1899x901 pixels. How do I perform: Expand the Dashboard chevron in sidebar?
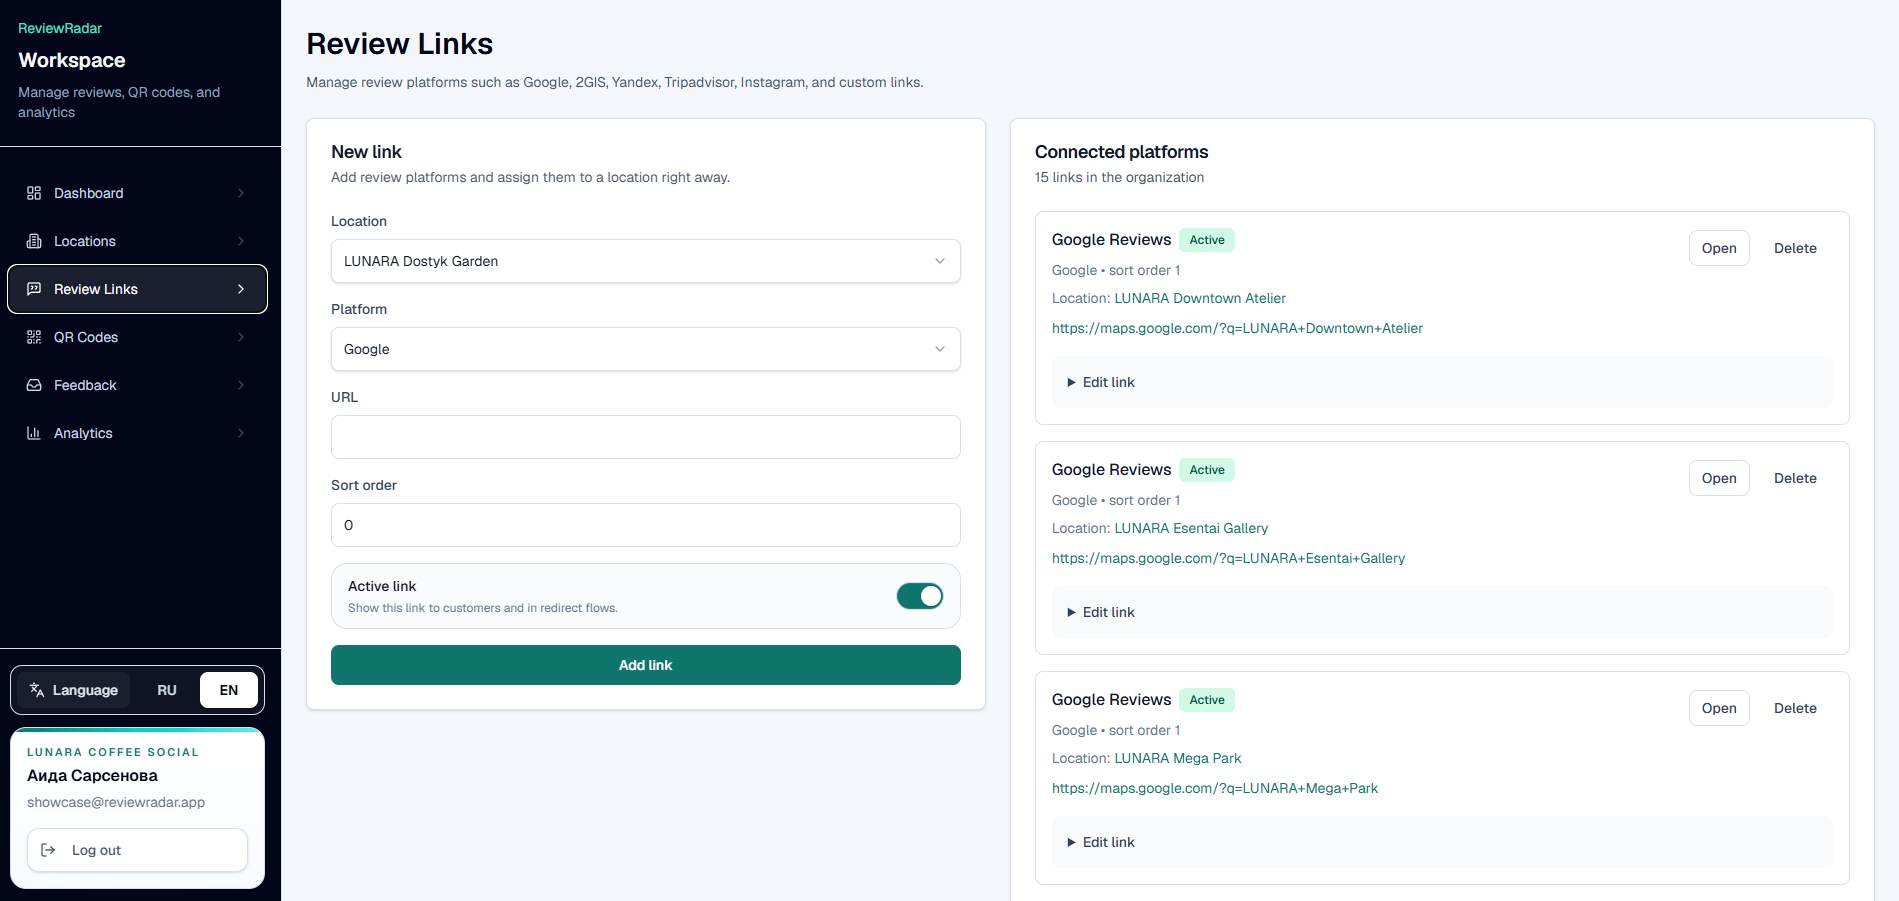tap(241, 193)
